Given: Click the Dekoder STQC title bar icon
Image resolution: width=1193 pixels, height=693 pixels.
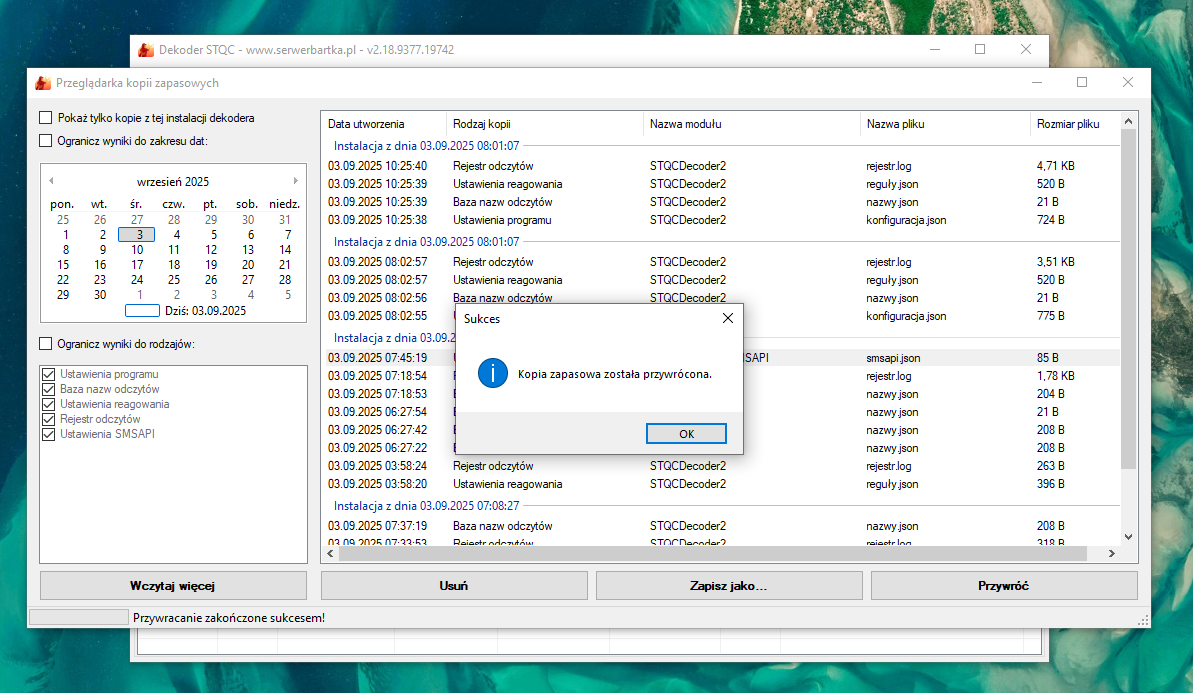Looking at the screenshot, I should click(146, 49).
